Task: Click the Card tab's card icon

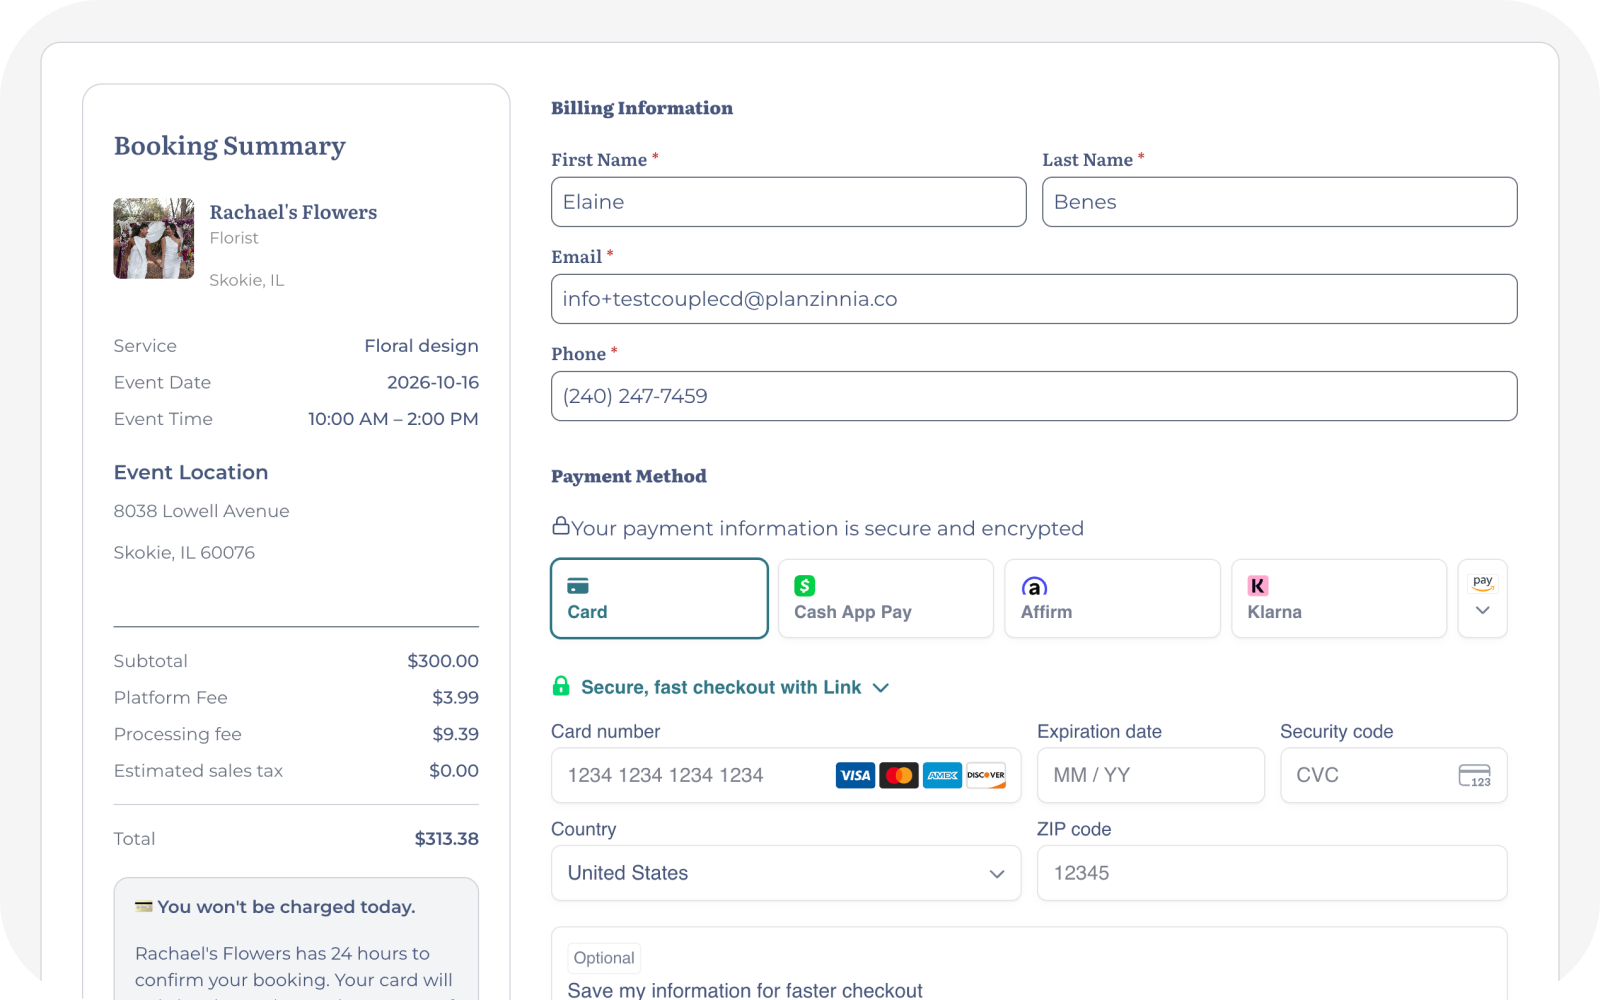Action: [x=578, y=586]
